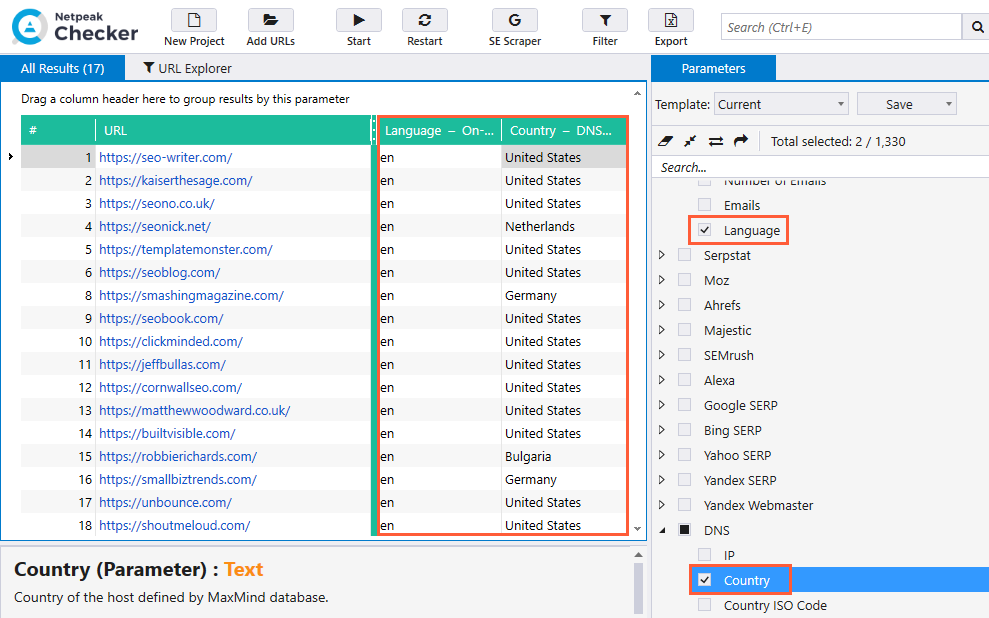The height and width of the screenshot is (618, 989).
Task: Click the results table scroll-down arrow
Action: pyautogui.click(x=637, y=529)
